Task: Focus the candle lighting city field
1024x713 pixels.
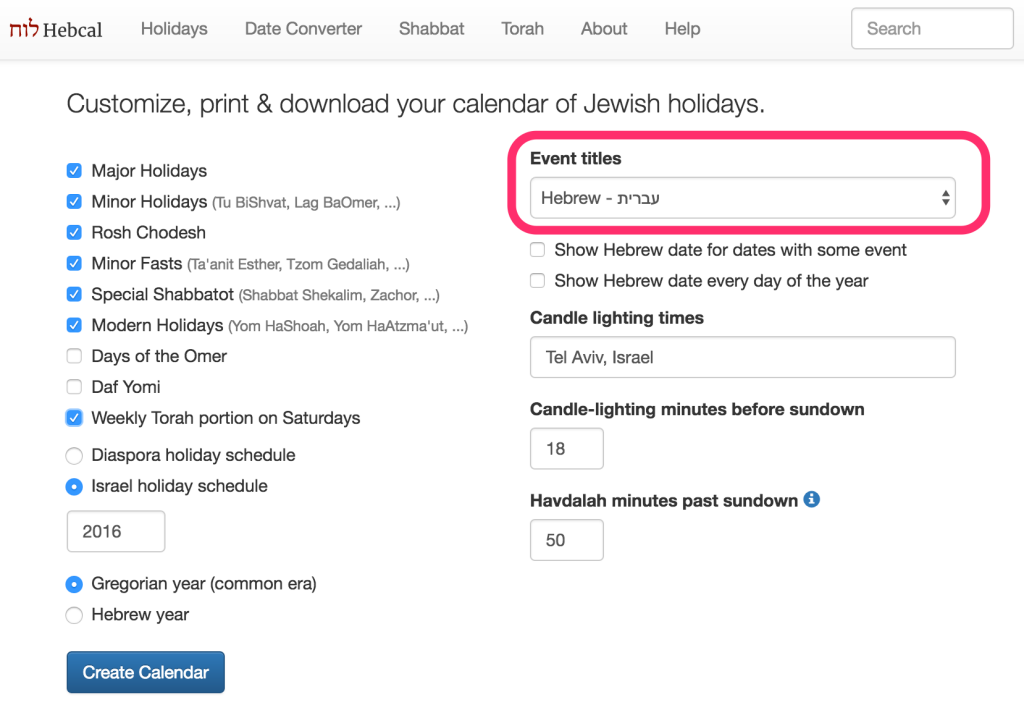Action: (742, 357)
